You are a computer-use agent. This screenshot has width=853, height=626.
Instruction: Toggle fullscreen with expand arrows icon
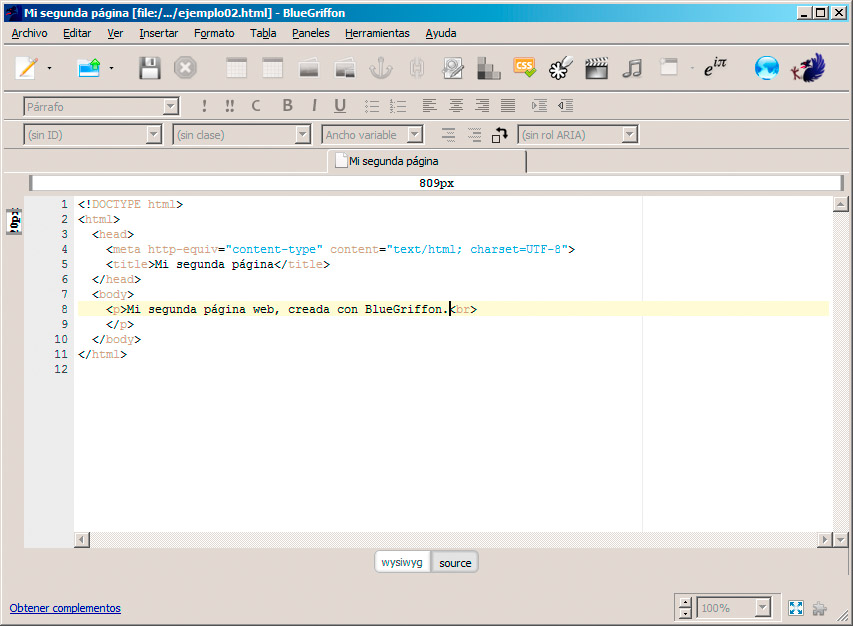pyautogui.click(x=795, y=608)
